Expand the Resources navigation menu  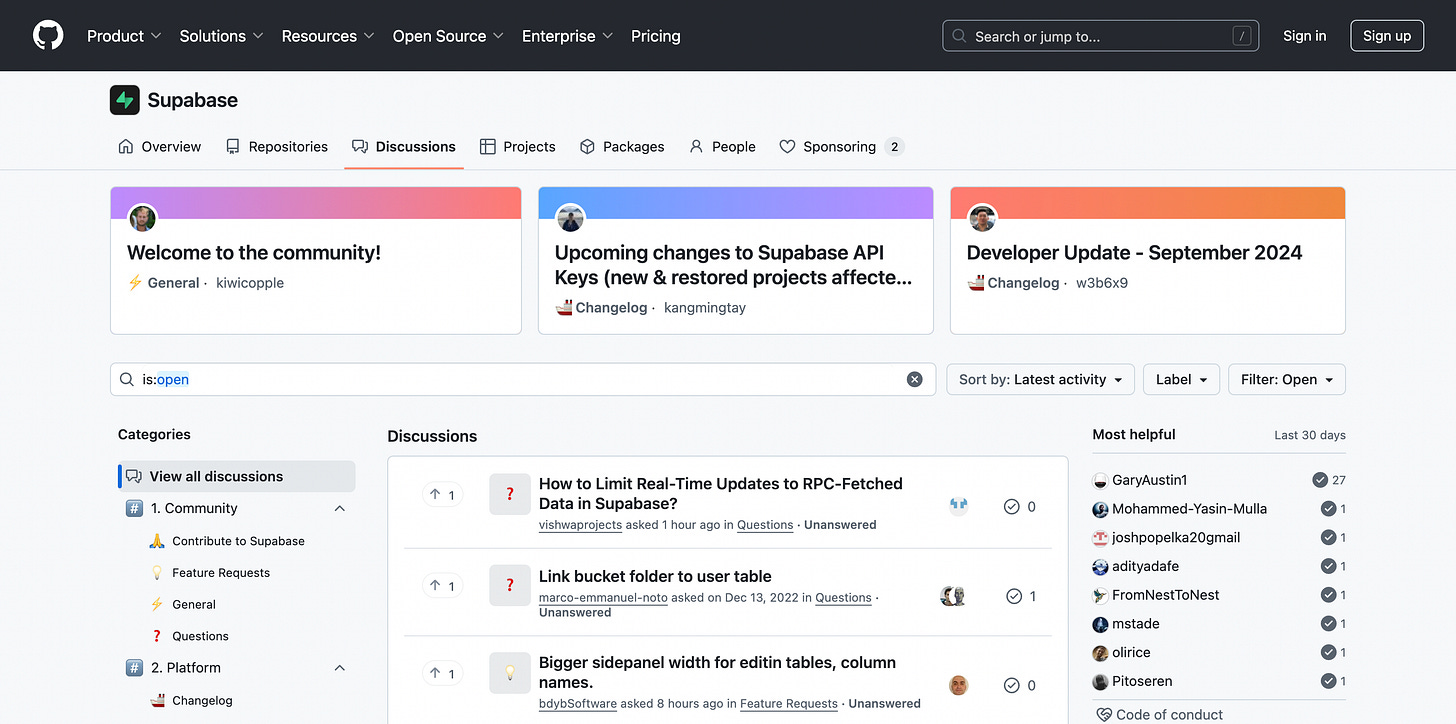[x=328, y=36]
